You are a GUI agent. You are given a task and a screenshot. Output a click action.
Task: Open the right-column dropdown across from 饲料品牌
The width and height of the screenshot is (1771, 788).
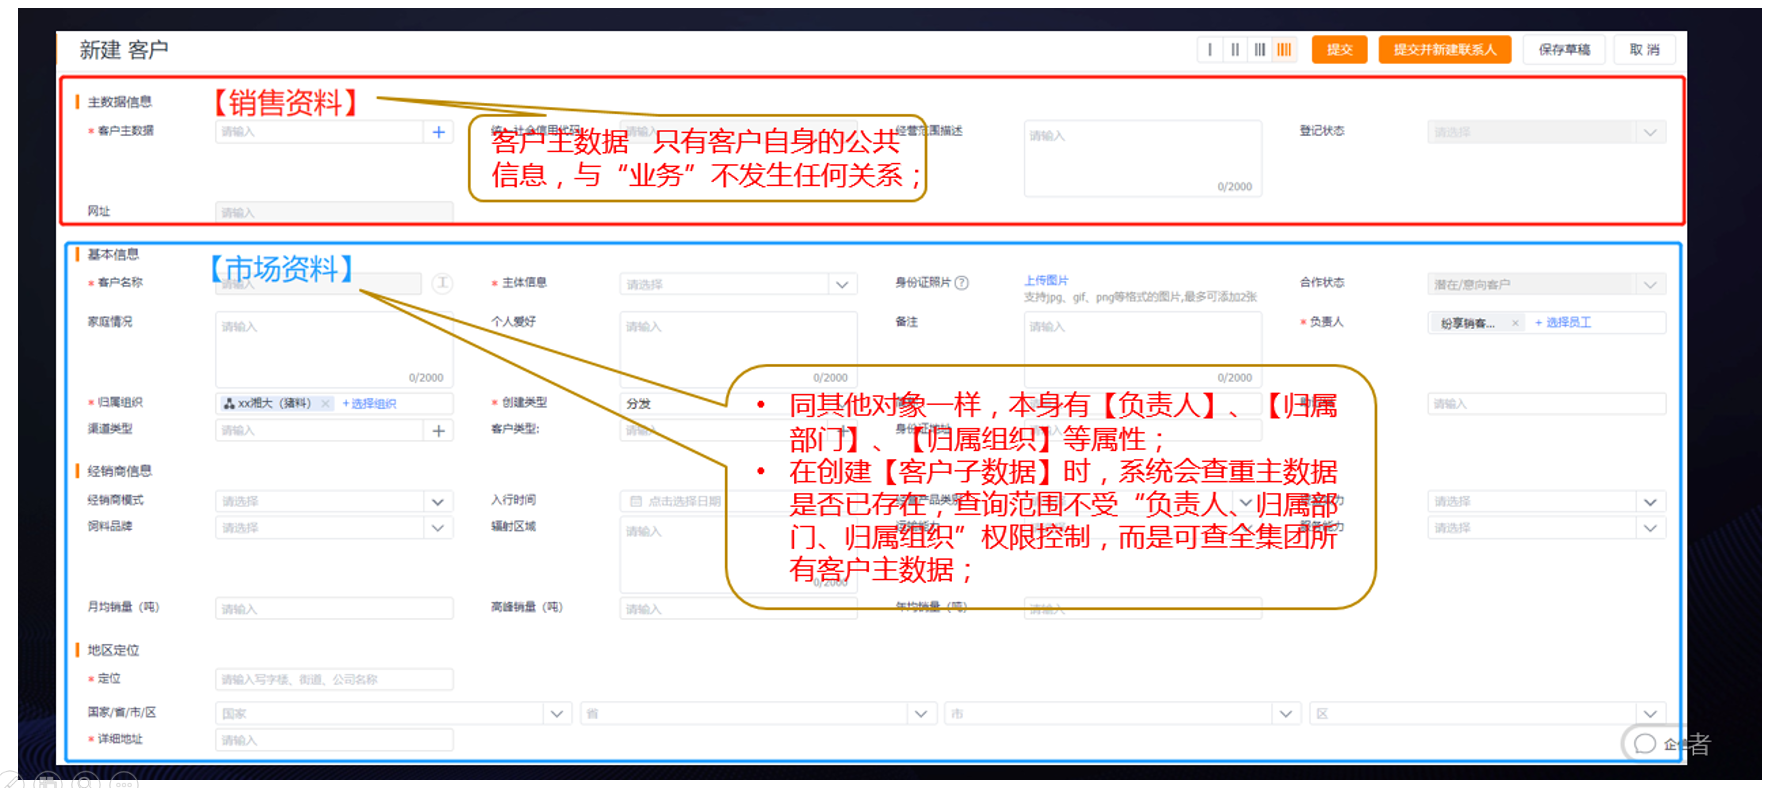point(1546,528)
